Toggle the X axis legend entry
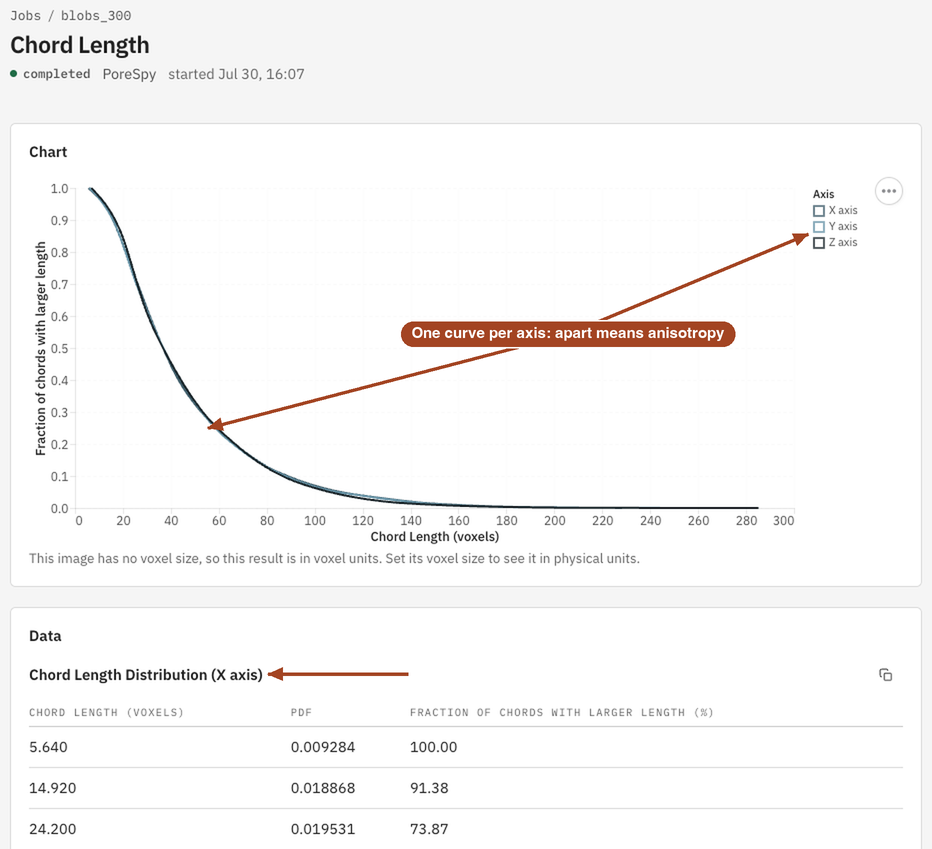 (835, 210)
